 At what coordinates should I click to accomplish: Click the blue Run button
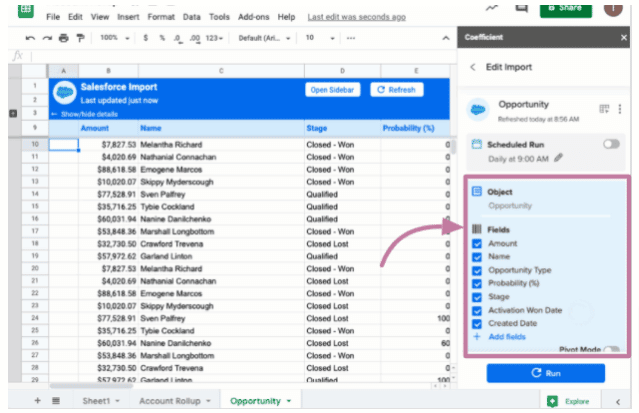click(545, 373)
